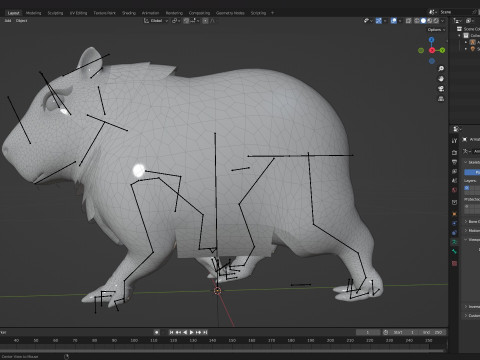Screen dimensions: 480x360
Task: Toggle snapping magnet in viewport header
Action: (186, 21)
